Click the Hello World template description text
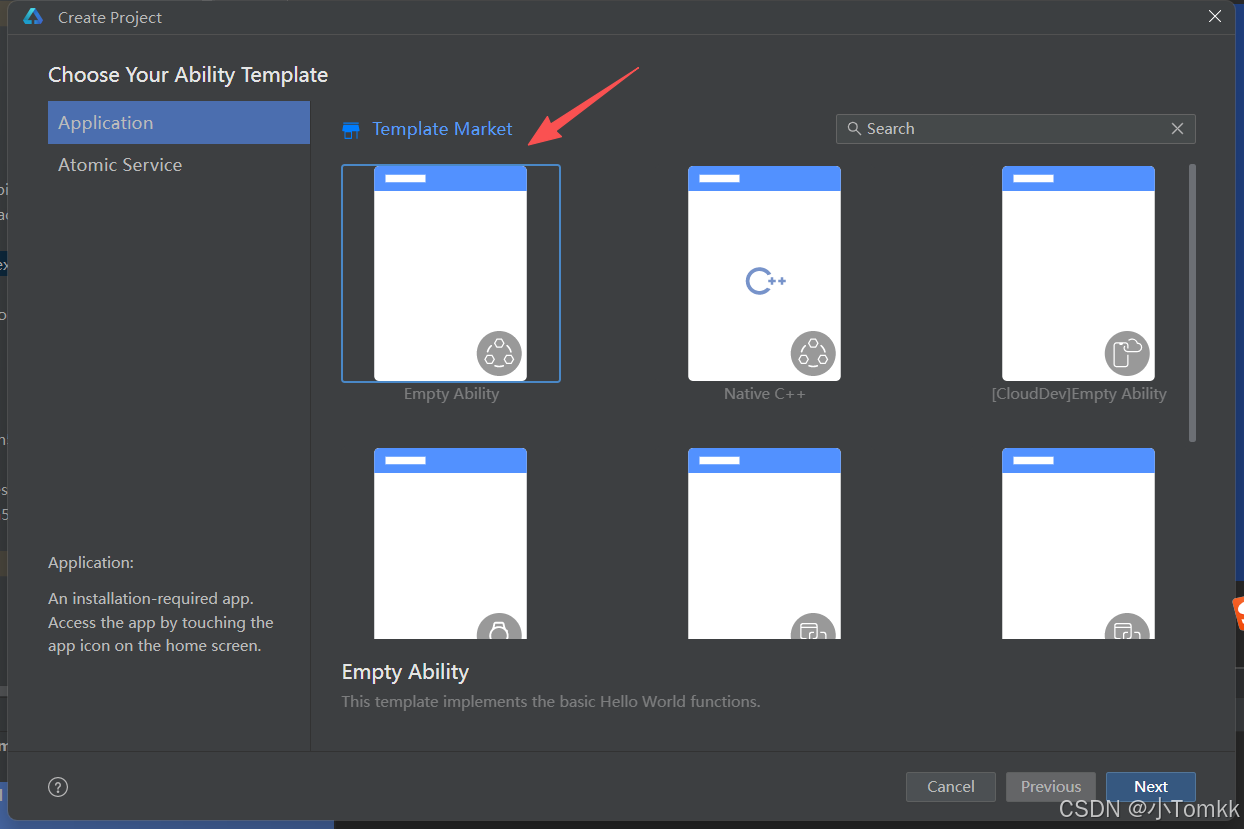The height and width of the screenshot is (829, 1244). coord(551,702)
